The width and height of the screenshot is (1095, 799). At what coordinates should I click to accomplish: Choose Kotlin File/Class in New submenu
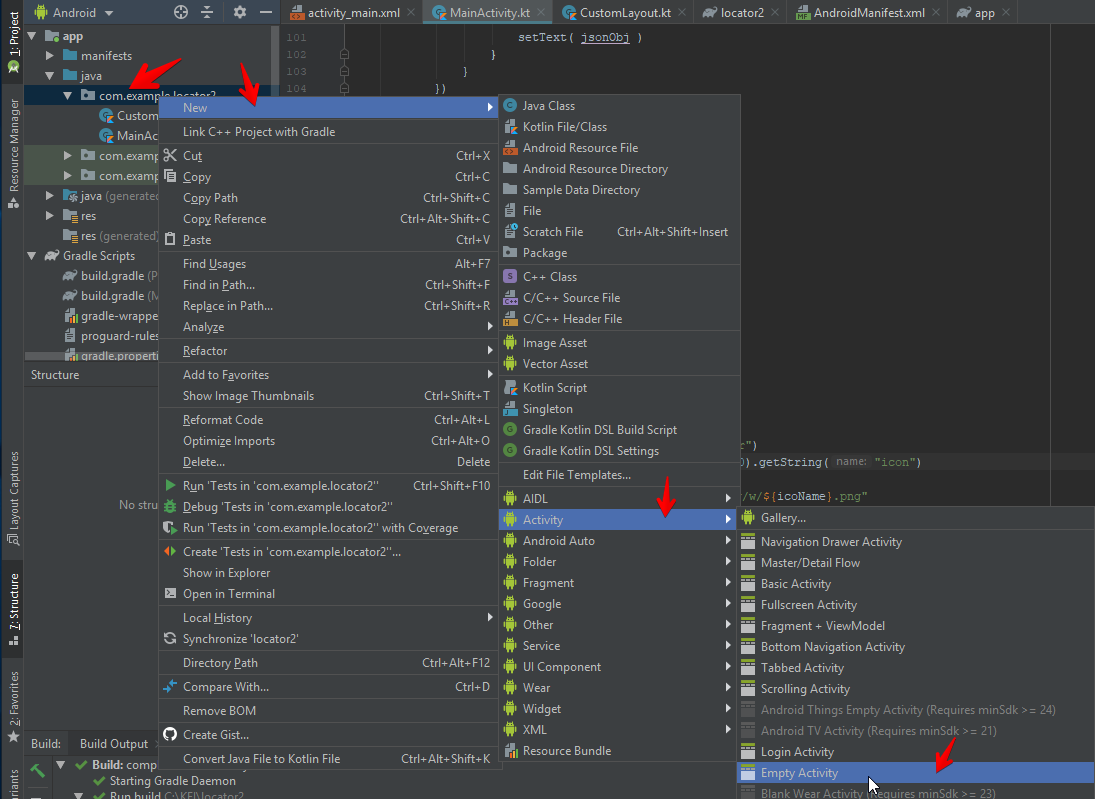pos(564,127)
